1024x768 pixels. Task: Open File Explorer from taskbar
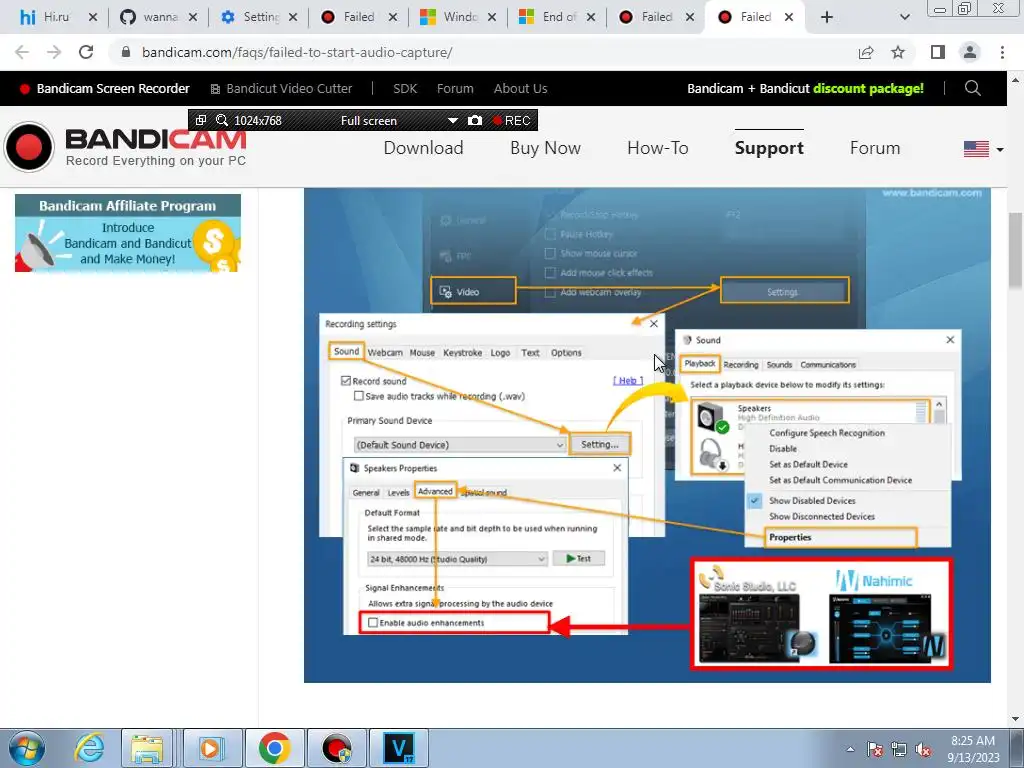point(148,748)
